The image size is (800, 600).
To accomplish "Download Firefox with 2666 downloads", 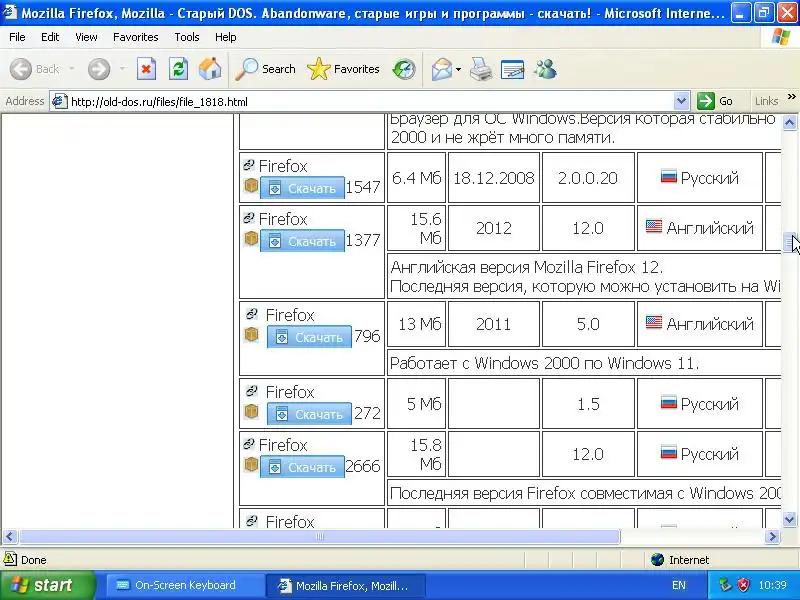I will (302, 467).
